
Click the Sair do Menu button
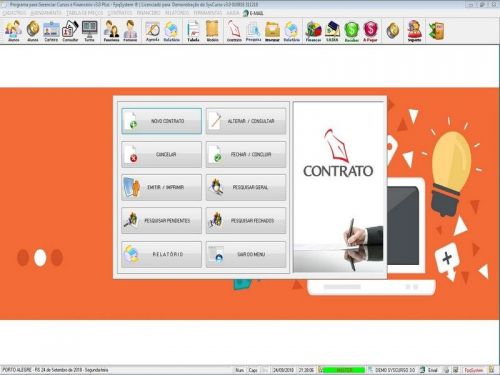click(x=246, y=254)
